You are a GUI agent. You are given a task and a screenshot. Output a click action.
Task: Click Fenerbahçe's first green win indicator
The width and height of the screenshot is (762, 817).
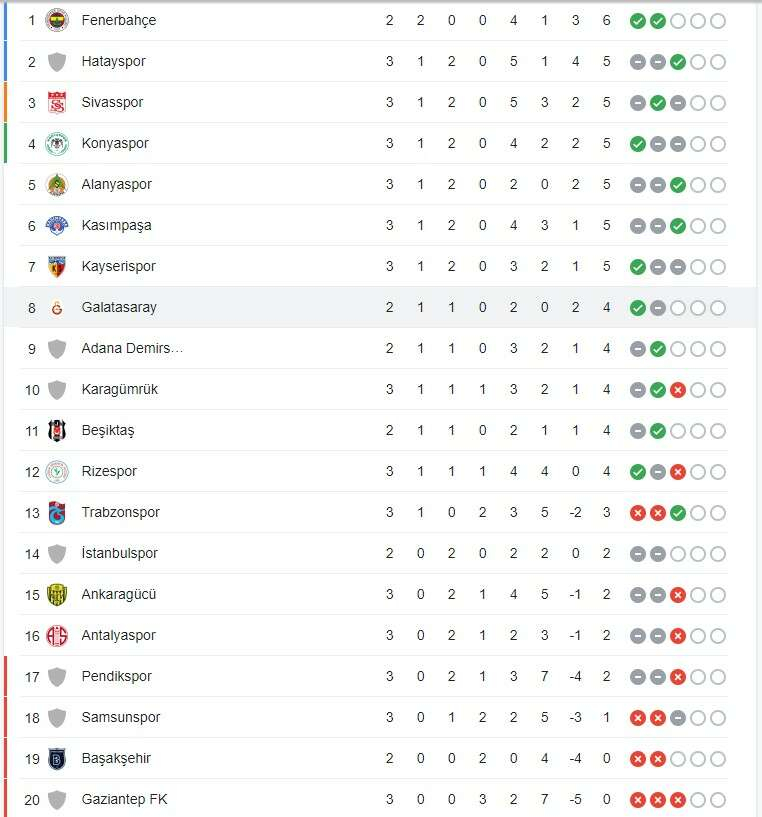[x=637, y=21]
